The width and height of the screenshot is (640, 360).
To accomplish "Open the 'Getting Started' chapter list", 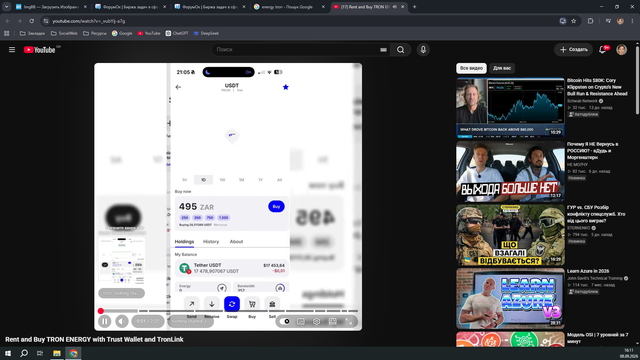I will (x=190, y=321).
